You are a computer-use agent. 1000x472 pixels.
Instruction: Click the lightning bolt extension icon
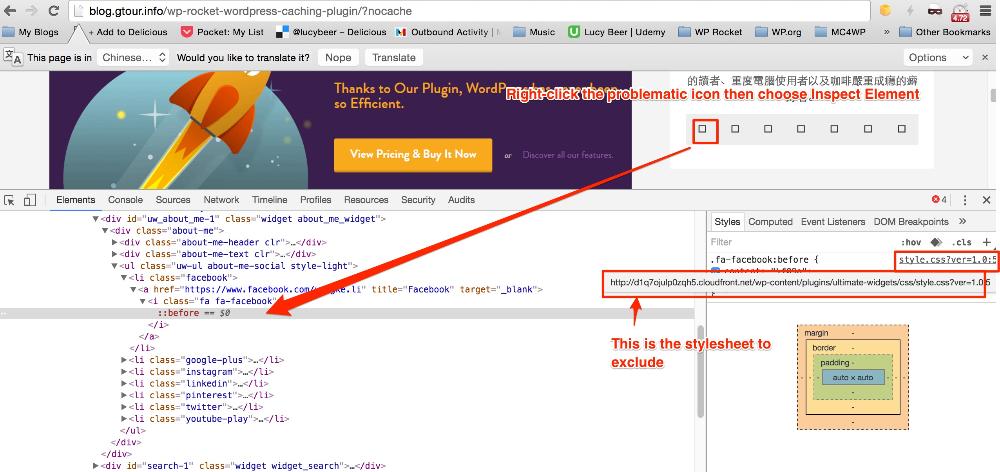coord(910,11)
